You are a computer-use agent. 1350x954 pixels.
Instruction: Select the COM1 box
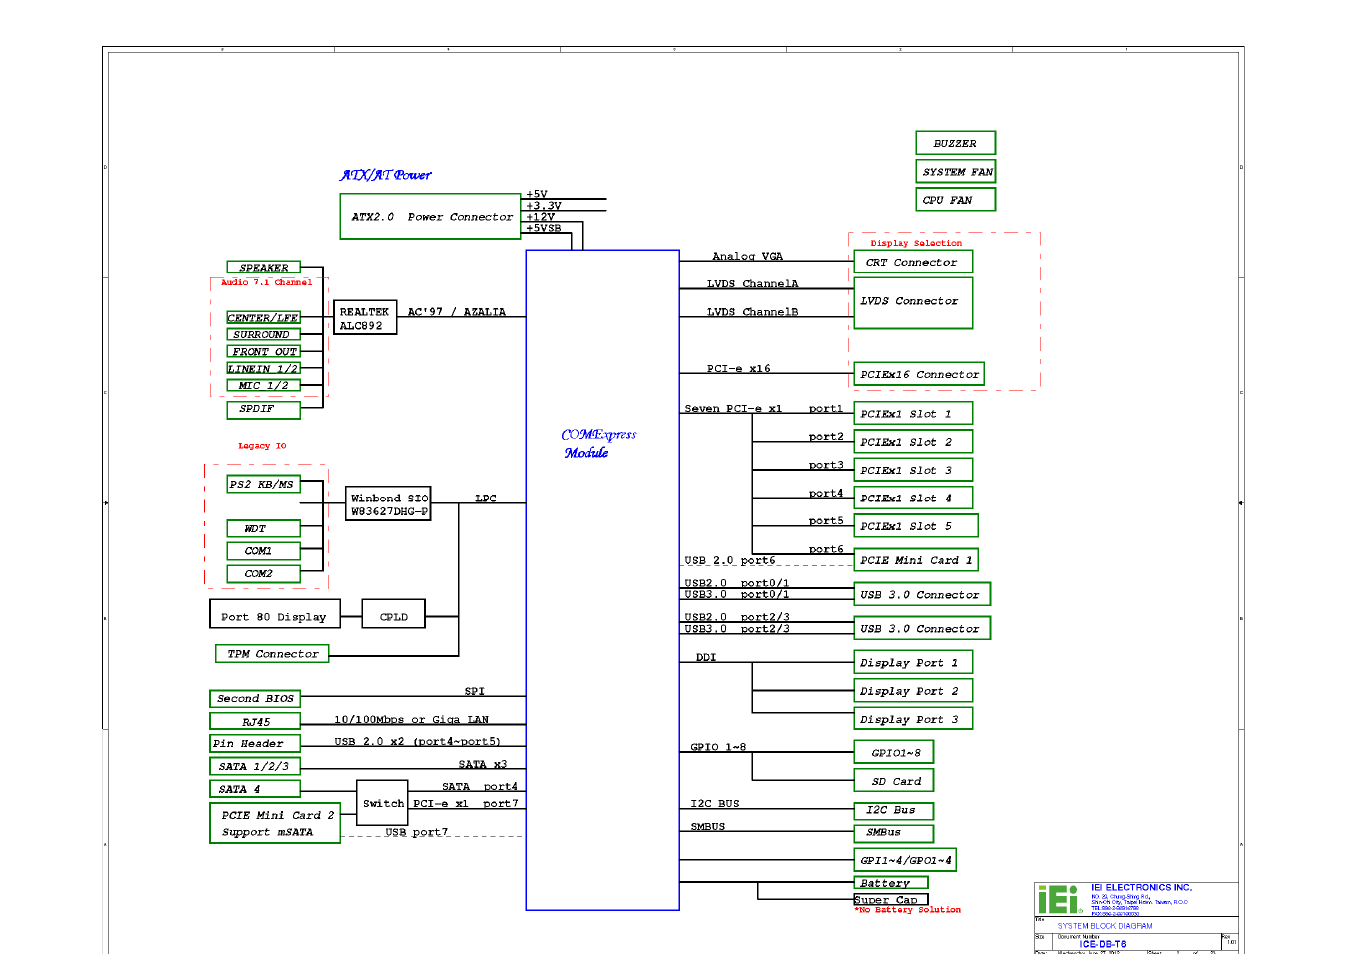[263, 551]
